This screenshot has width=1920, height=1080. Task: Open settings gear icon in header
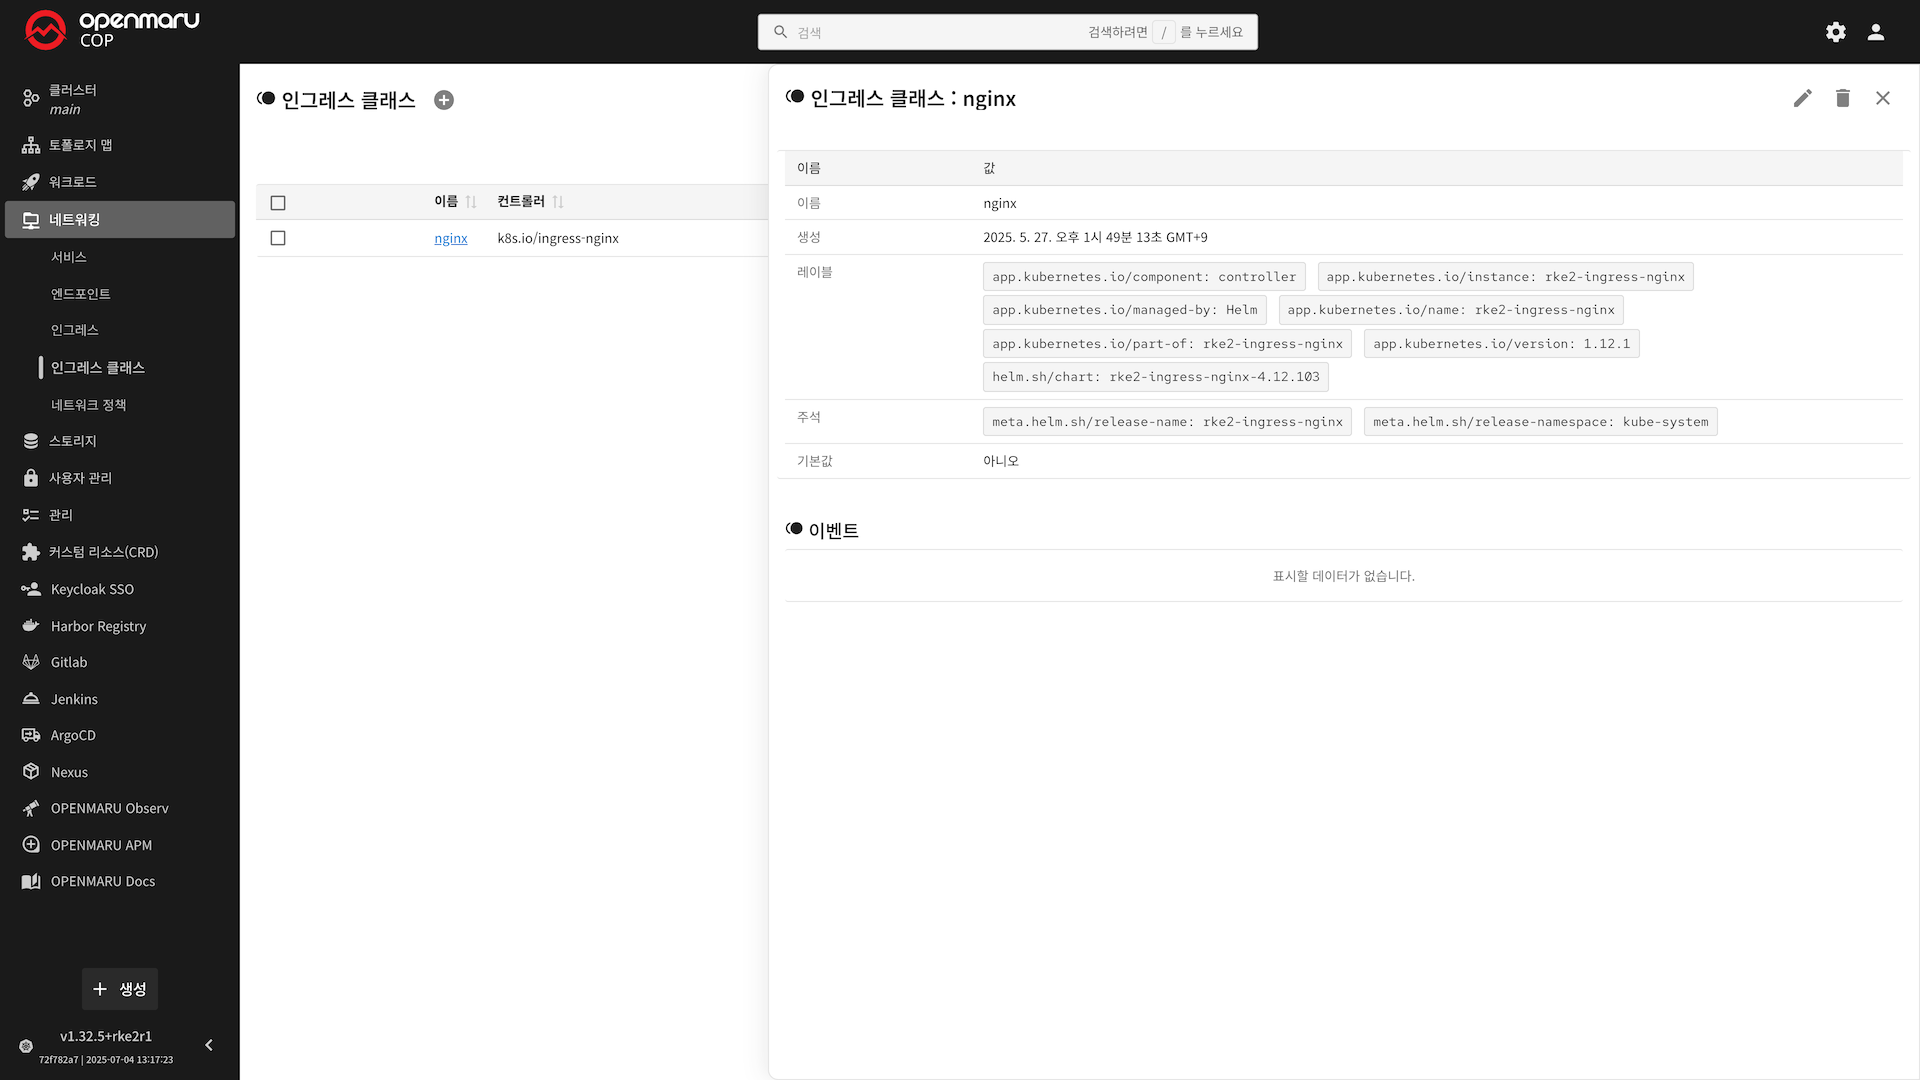[x=1835, y=32]
